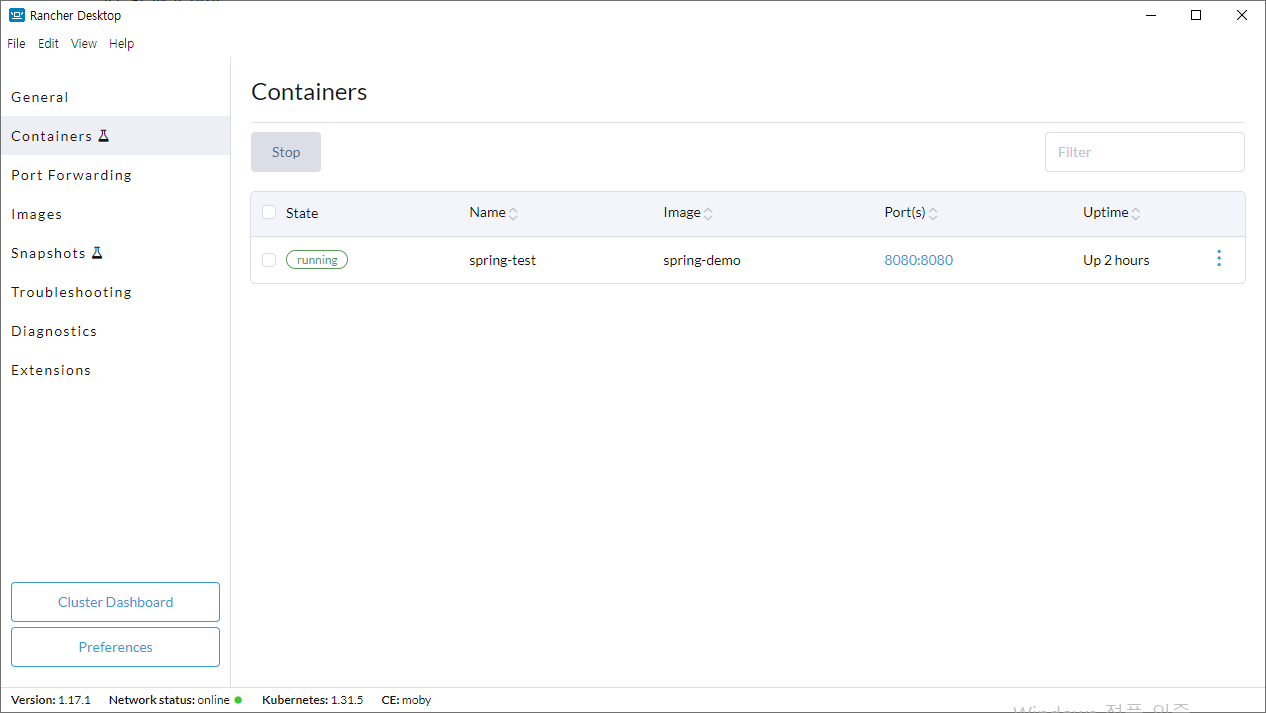Click the CE: moby status entry

(x=406, y=700)
